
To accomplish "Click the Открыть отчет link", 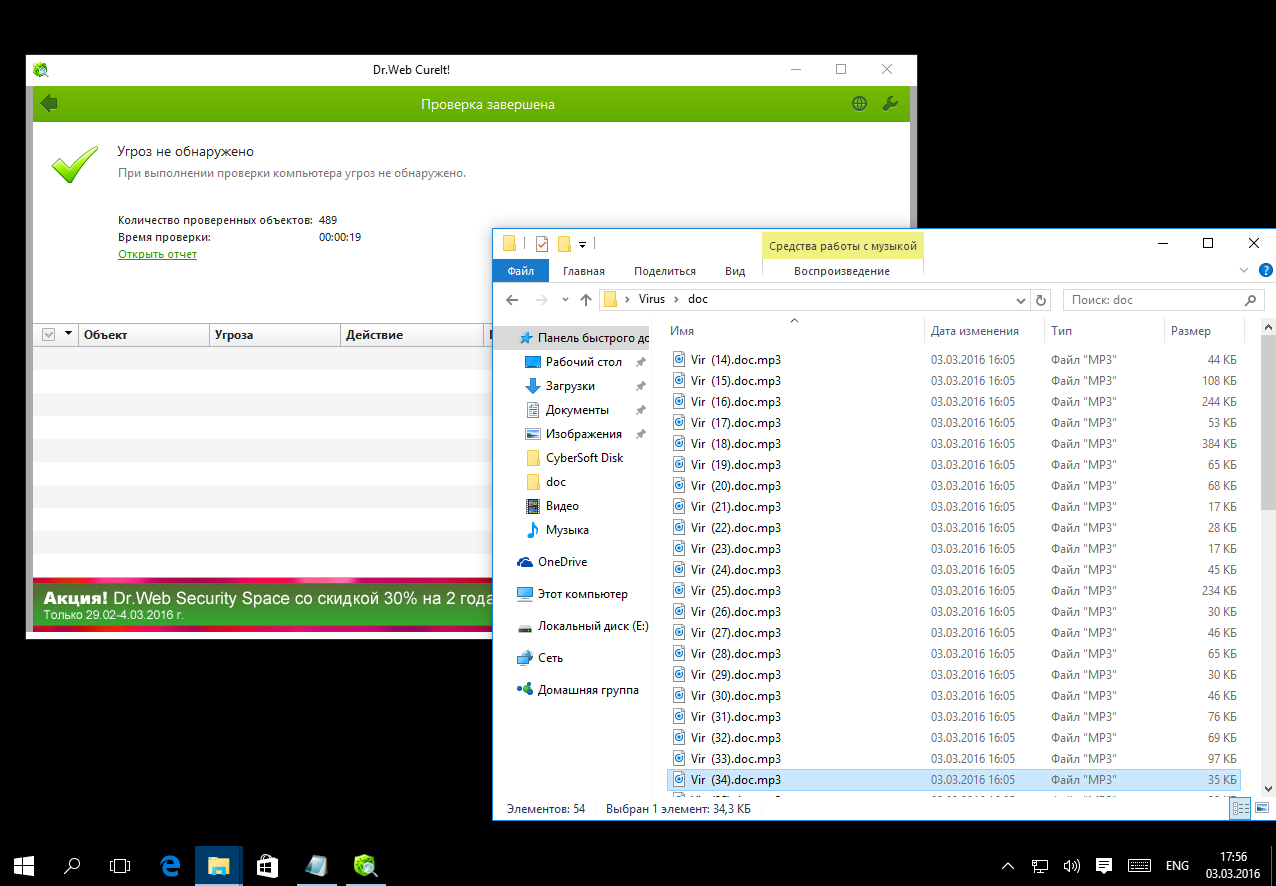I will point(157,254).
